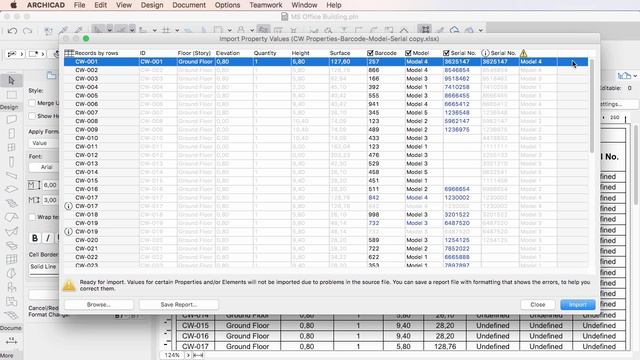Screen dimensions: 640x360
Task: Uncheck the Model column checkbox
Action: (408, 53)
